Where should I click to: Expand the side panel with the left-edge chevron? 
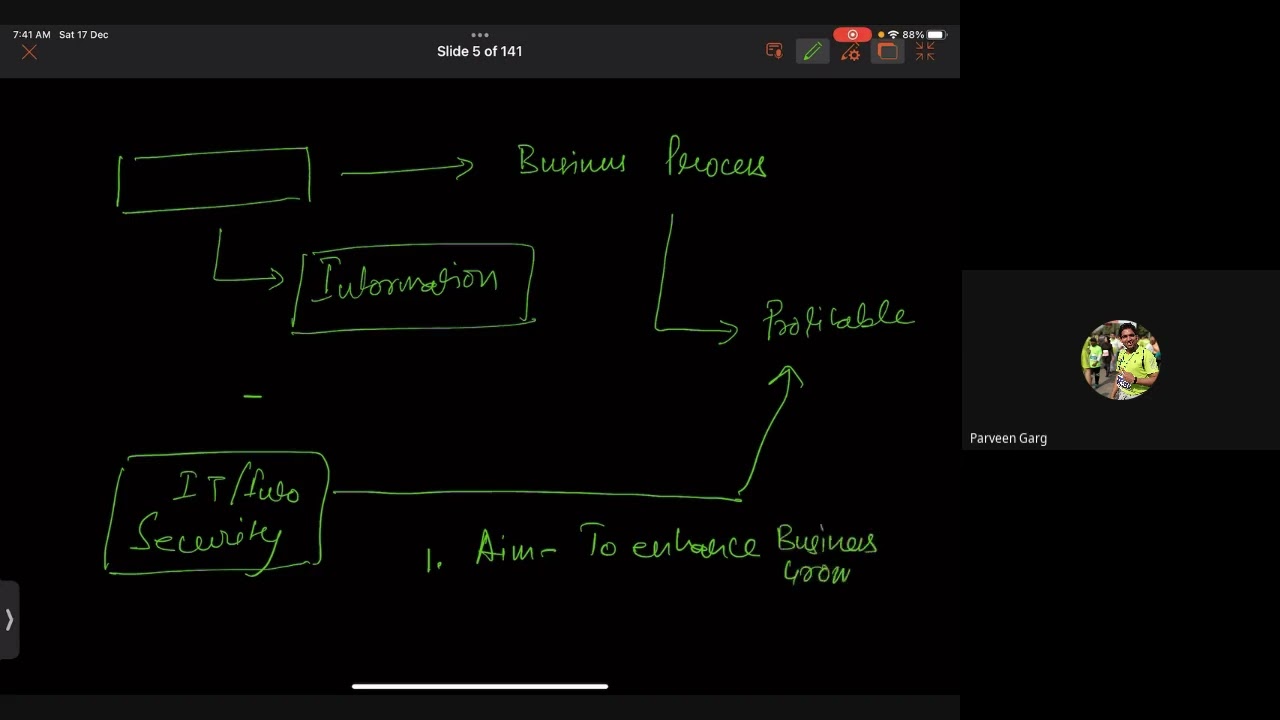9,620
